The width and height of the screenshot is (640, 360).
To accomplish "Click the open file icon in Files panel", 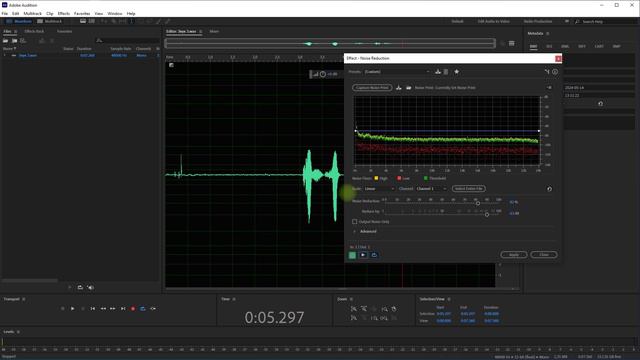I will [6, 40].
